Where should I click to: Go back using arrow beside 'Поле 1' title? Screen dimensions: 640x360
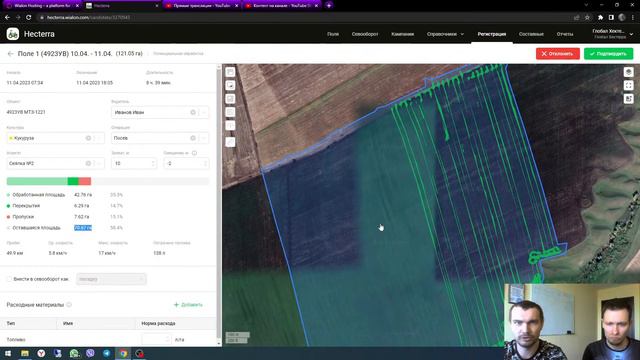[10, 54]
